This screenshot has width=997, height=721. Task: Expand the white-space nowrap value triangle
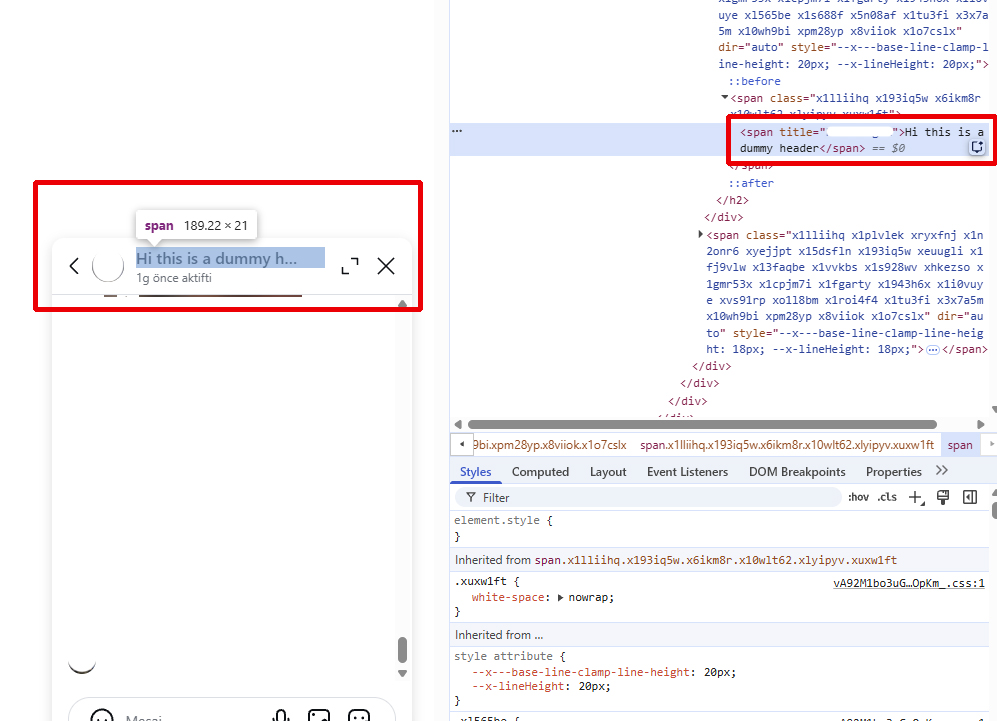click(x=560, y=598)
